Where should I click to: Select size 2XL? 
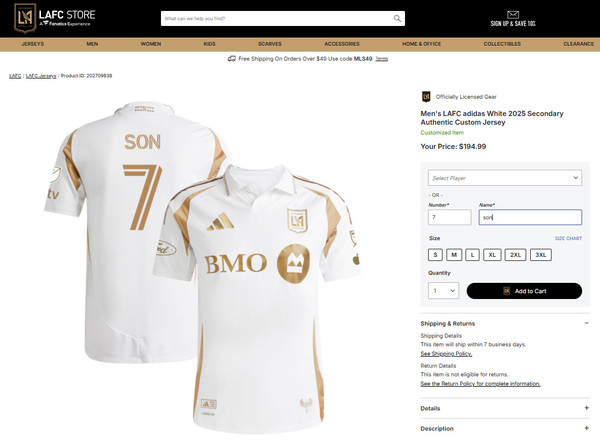coord(515,255)
